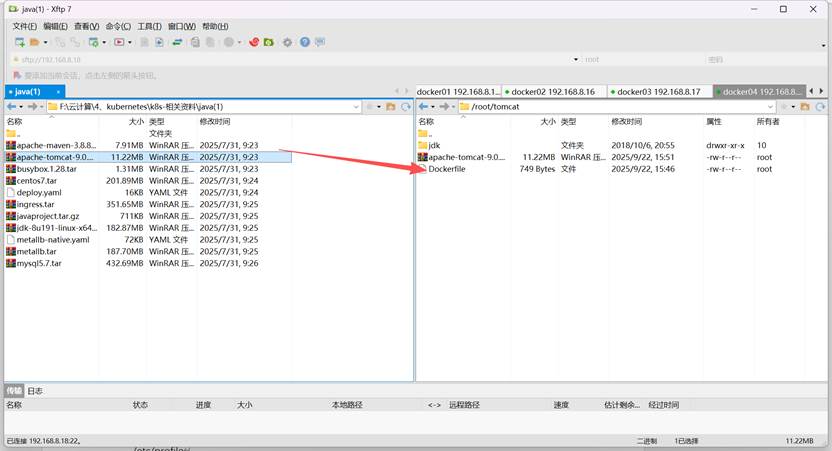Screen dimensions: 832x451
Task: Click the remote pane refresh icon
Action: 820,107
